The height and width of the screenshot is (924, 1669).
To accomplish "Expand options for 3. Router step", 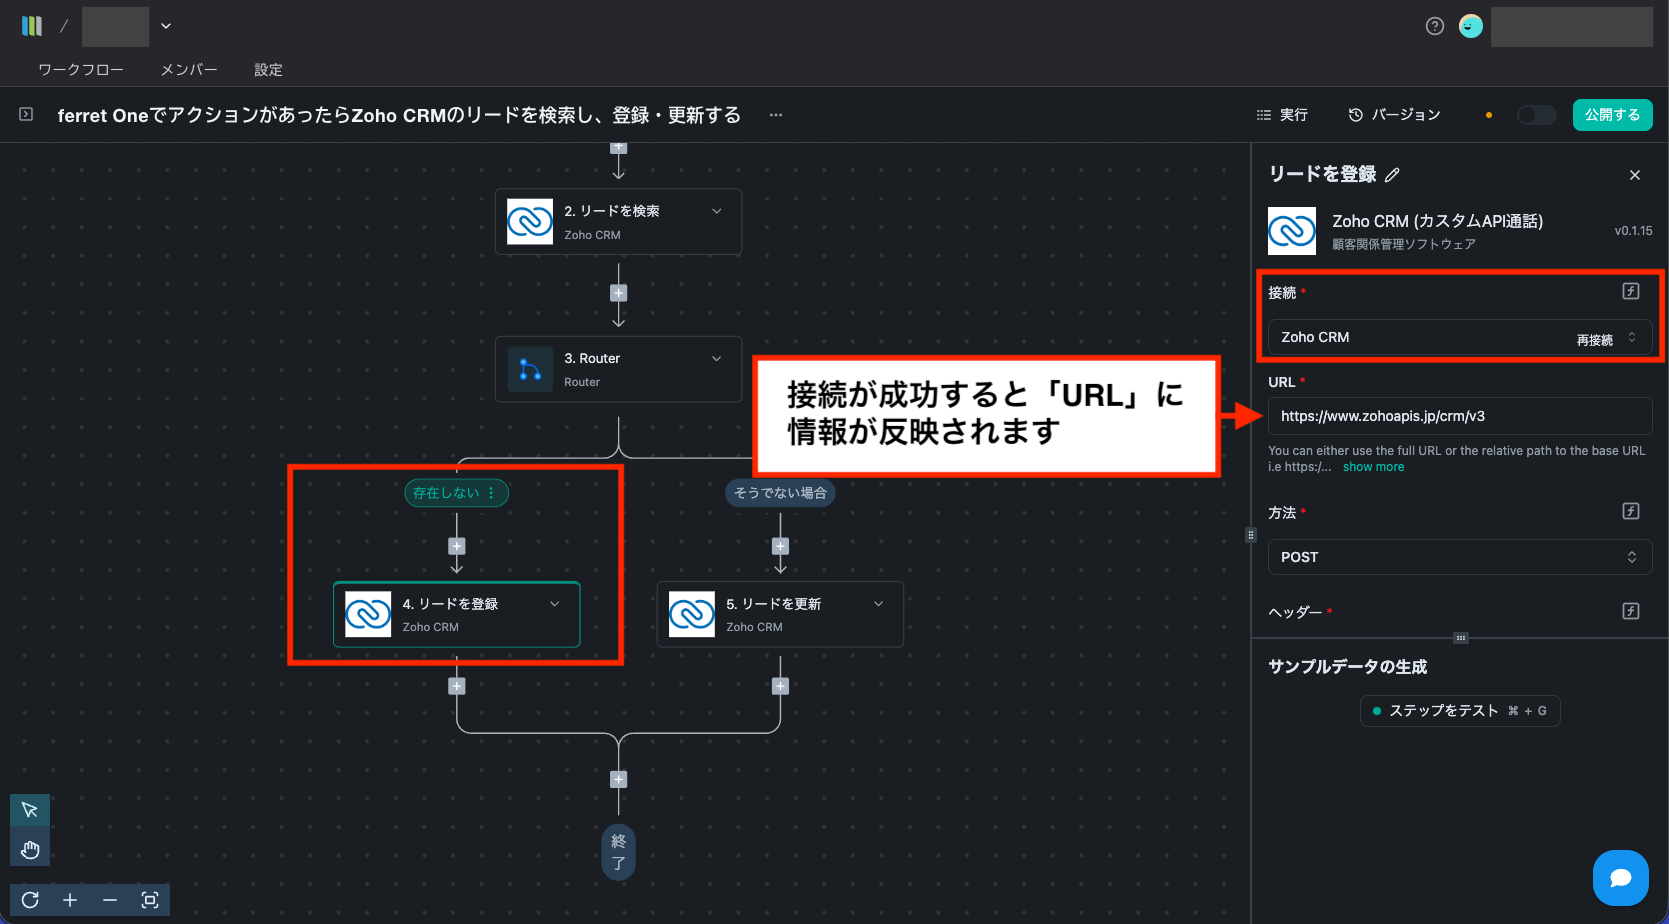I will coord(717,359).
